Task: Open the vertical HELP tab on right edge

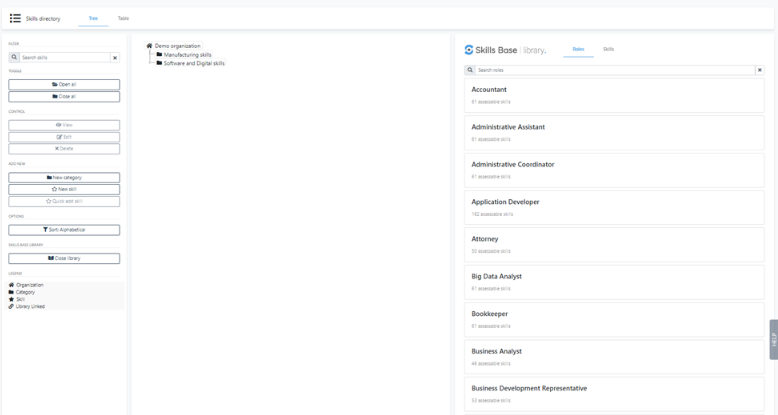Action: pos(772,340)
